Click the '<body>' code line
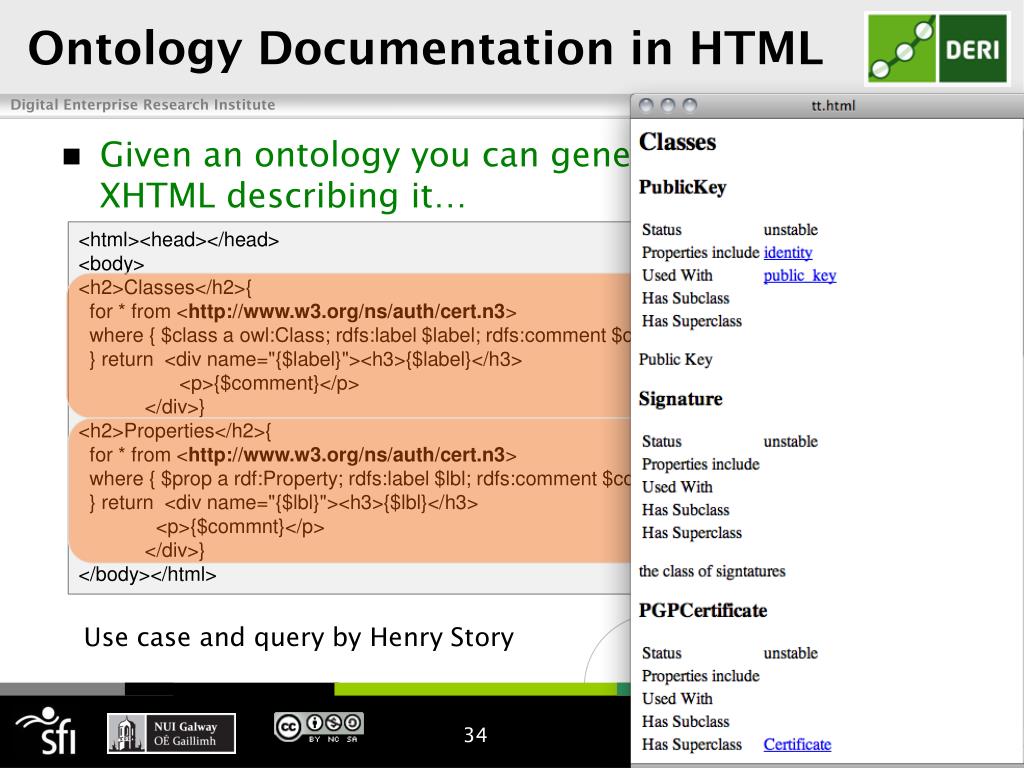The height and width of the screenshot is (768, 1024). pos(111,264)
